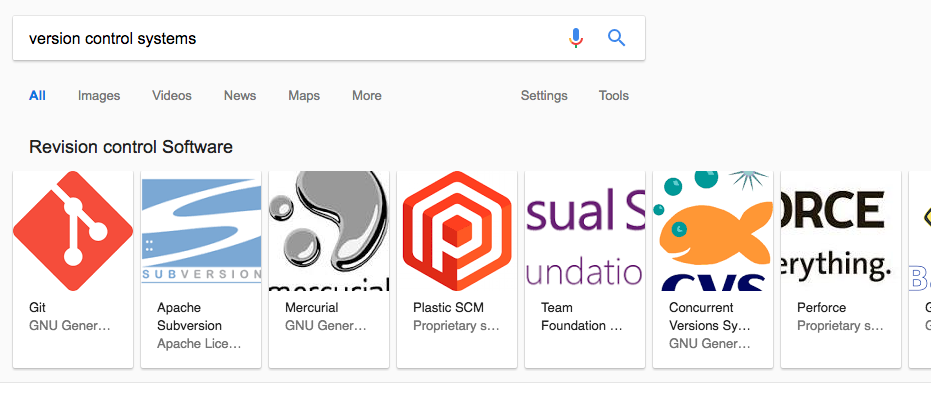Click the blue magnifying glass search icon

[617, 38]
